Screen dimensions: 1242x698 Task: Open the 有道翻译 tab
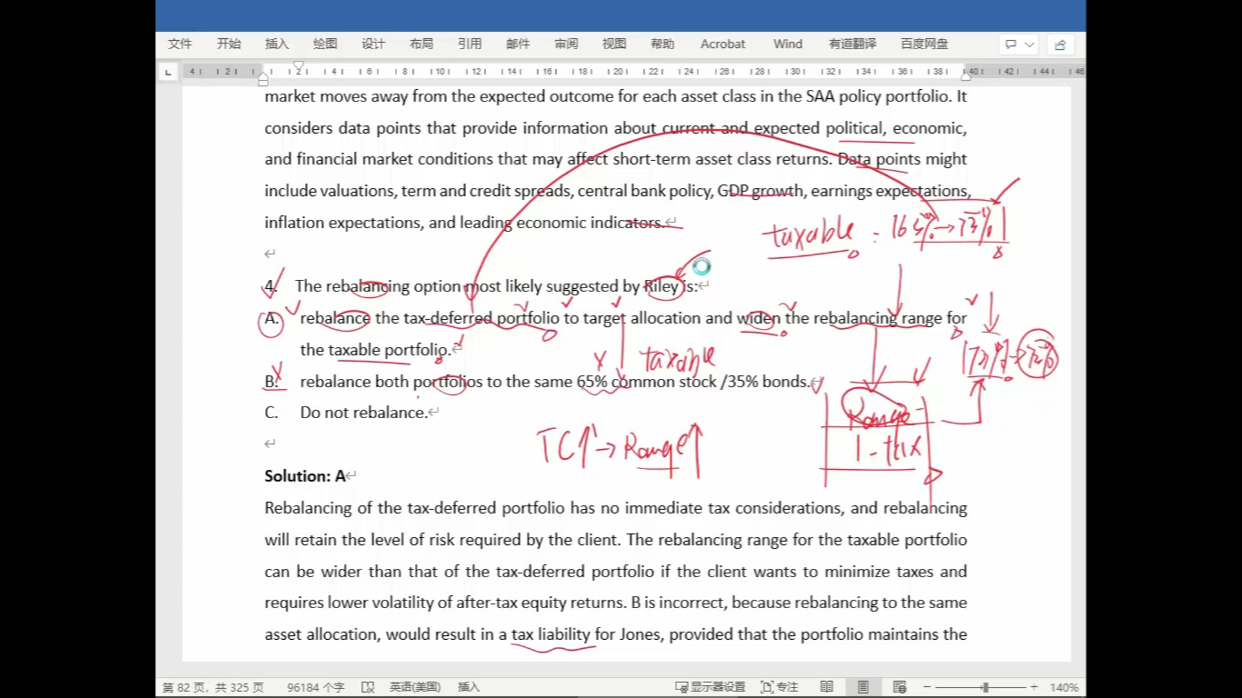coord(852,44)
